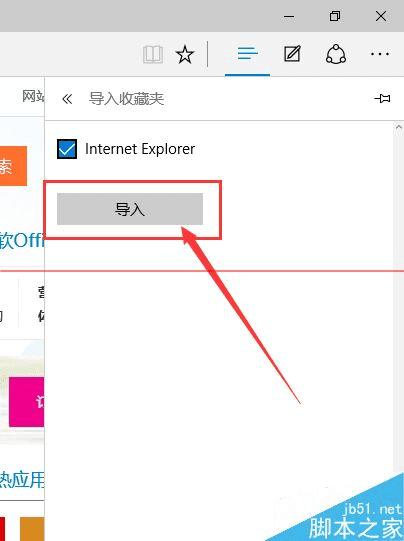Viewport: 404px width, 541px height.
Task: Close the browser window
Action: pos(381,16)
